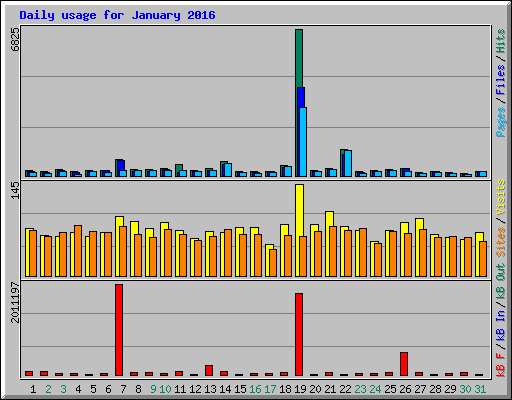Click the light blue pages bar for day 14

point(228,170)
